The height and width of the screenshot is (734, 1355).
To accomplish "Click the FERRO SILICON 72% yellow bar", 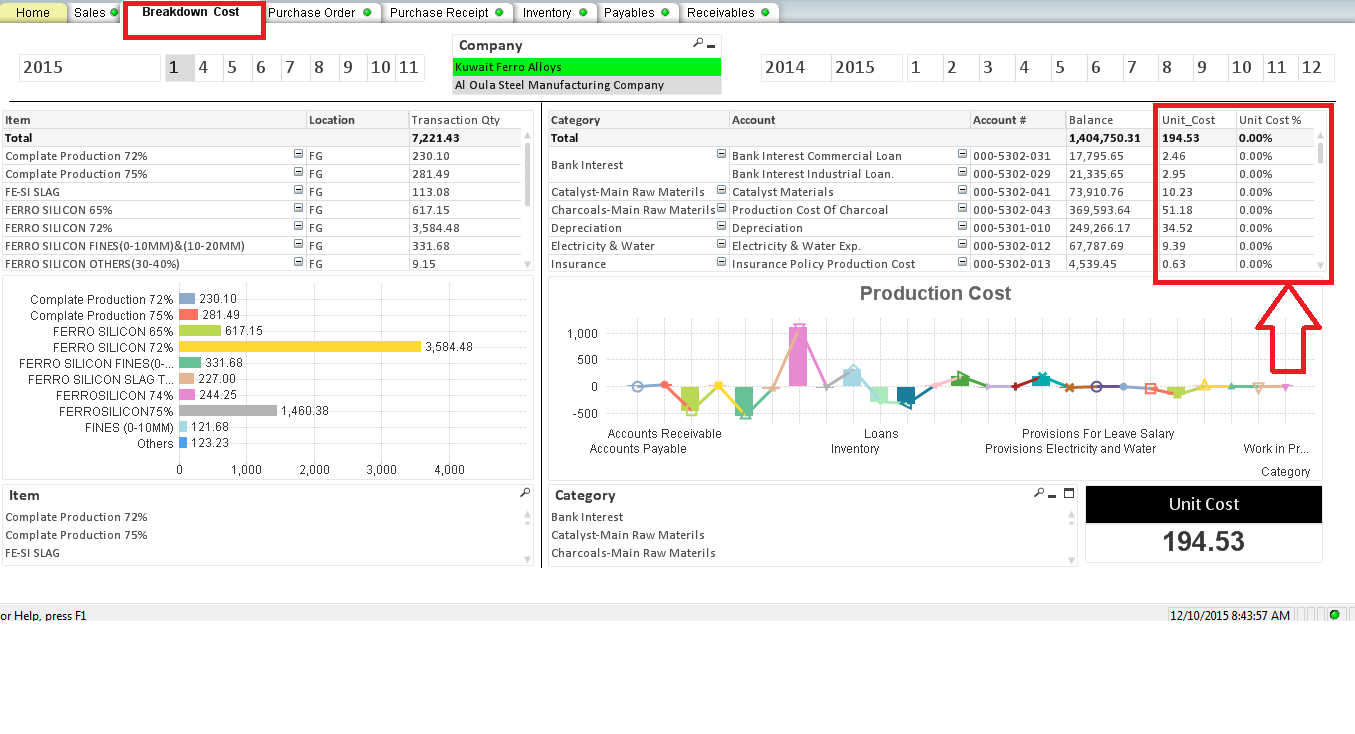I will tap(300, 347).
